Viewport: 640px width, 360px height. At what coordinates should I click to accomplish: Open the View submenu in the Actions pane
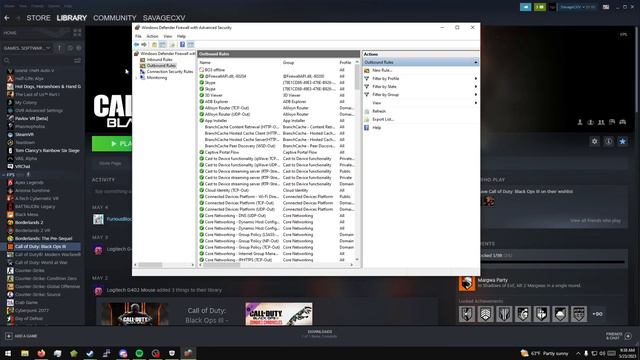click(x=420, y=103)
